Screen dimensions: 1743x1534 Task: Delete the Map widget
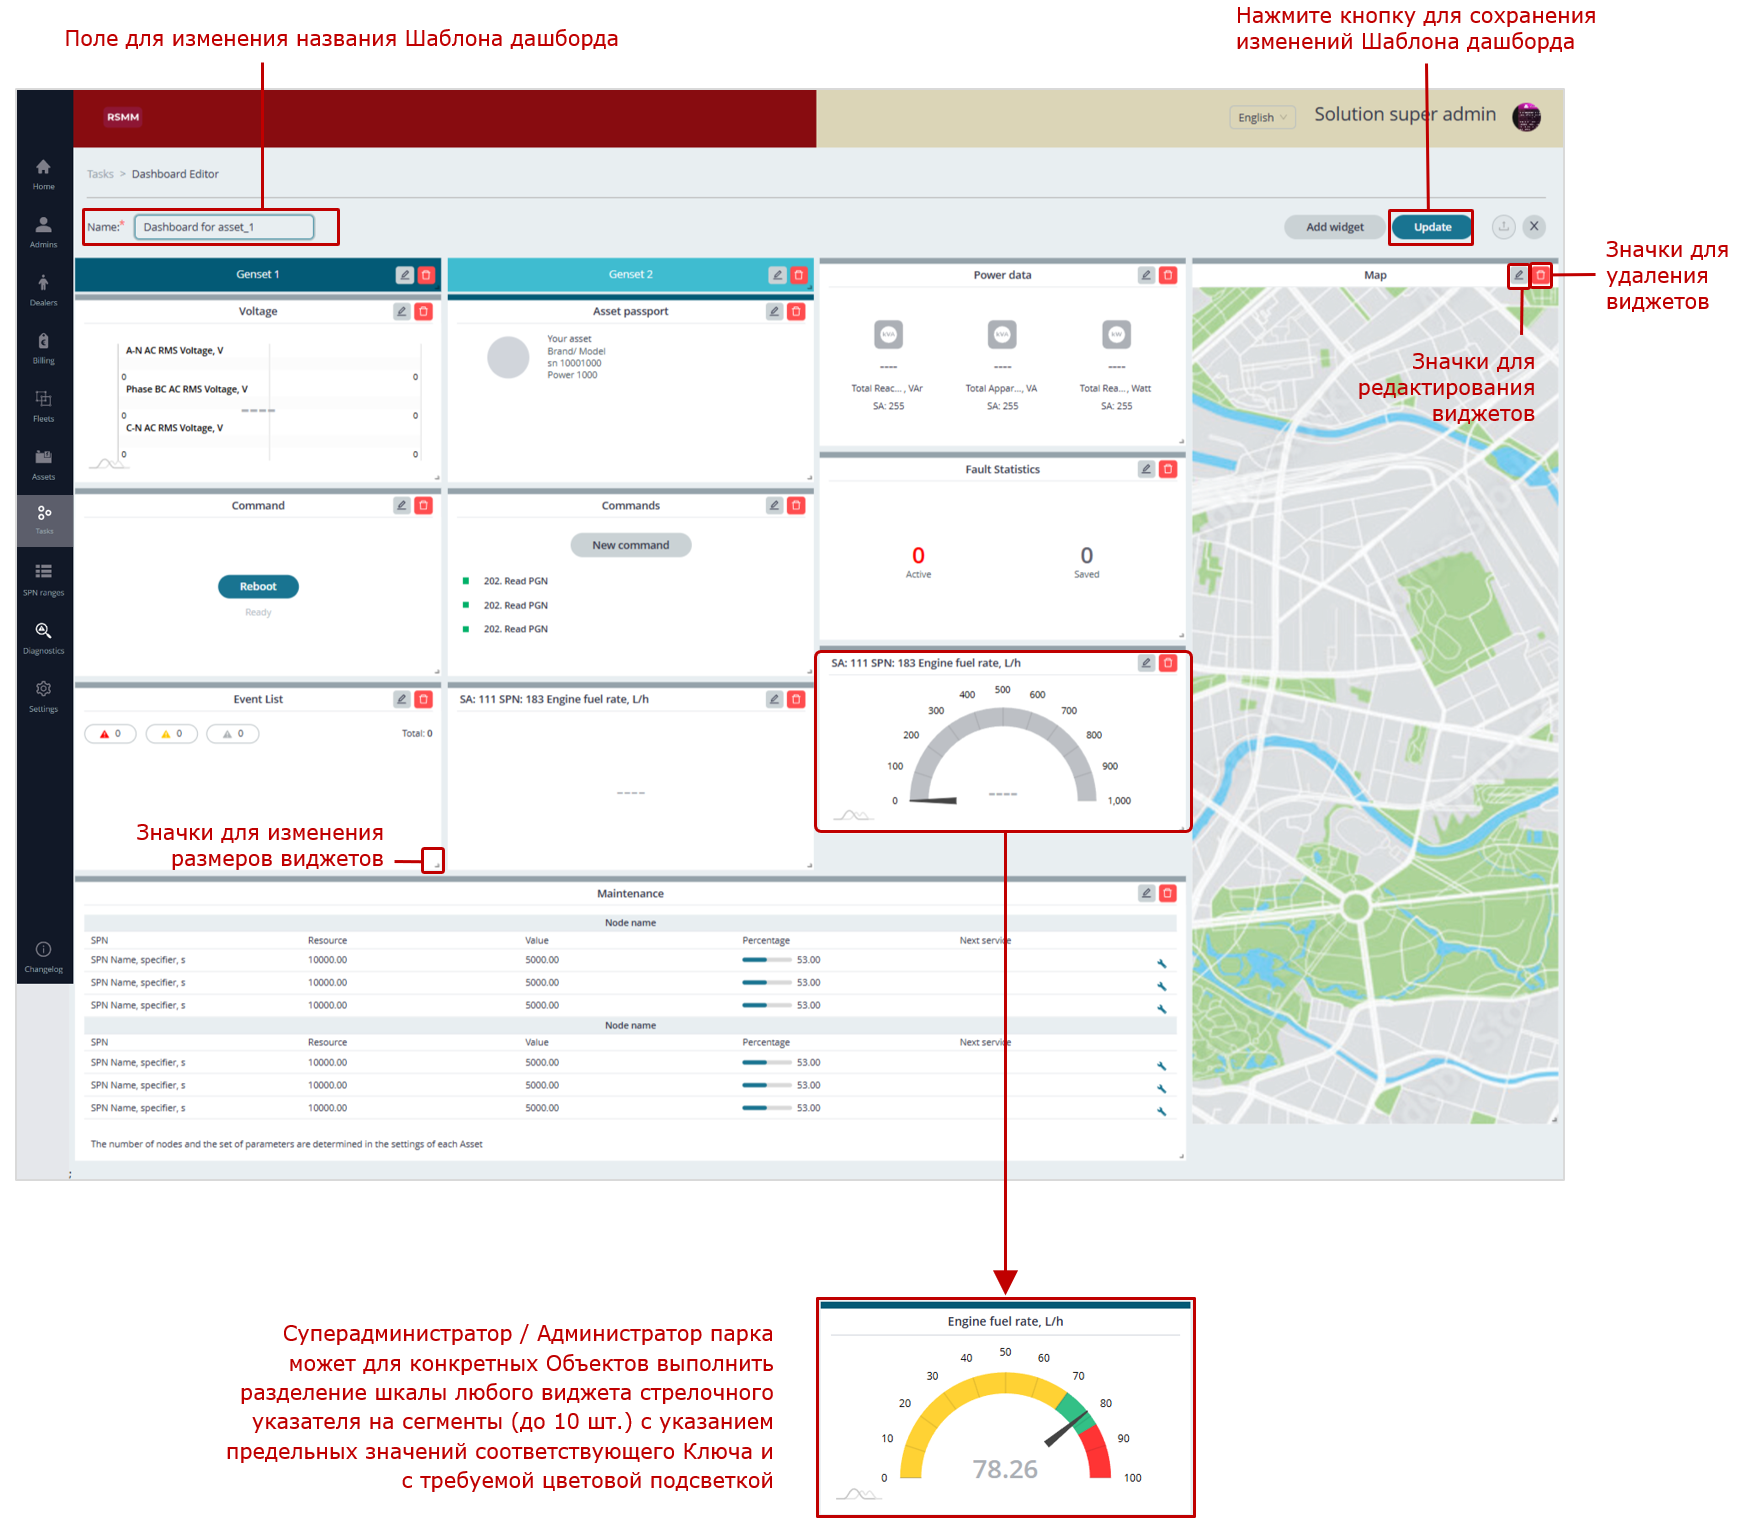click(1541, 275)
